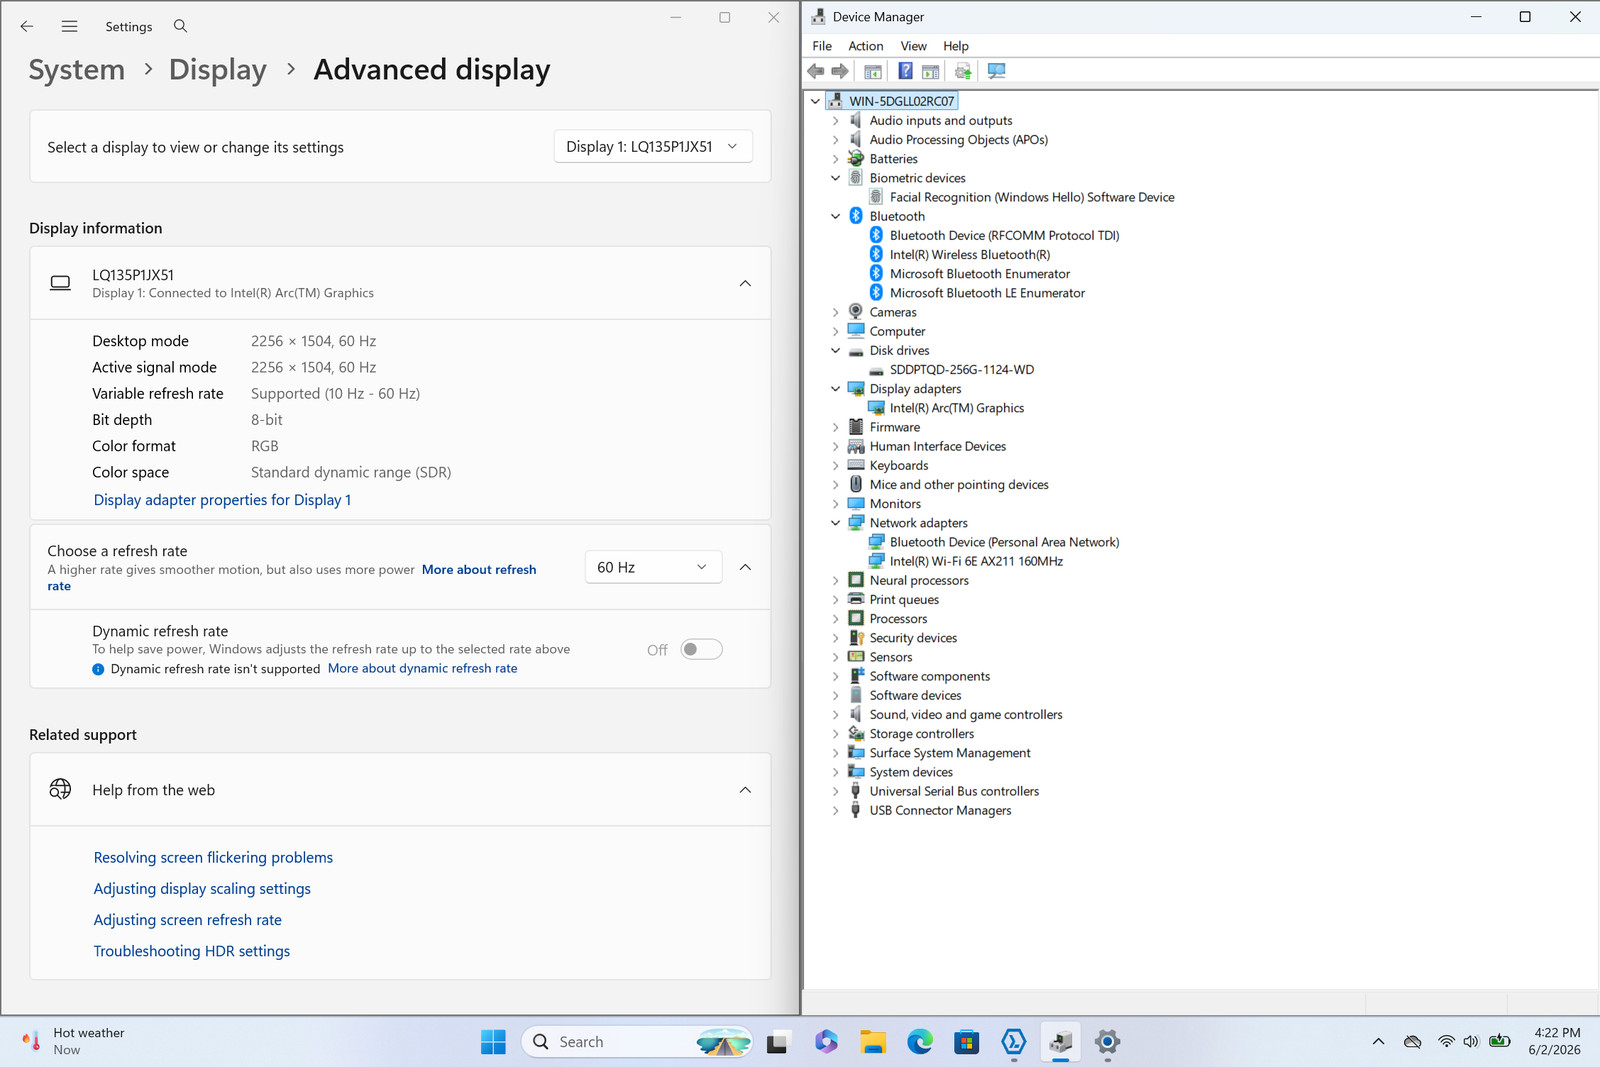
Task: Open the Hot weather widget
Action: 73,1042
